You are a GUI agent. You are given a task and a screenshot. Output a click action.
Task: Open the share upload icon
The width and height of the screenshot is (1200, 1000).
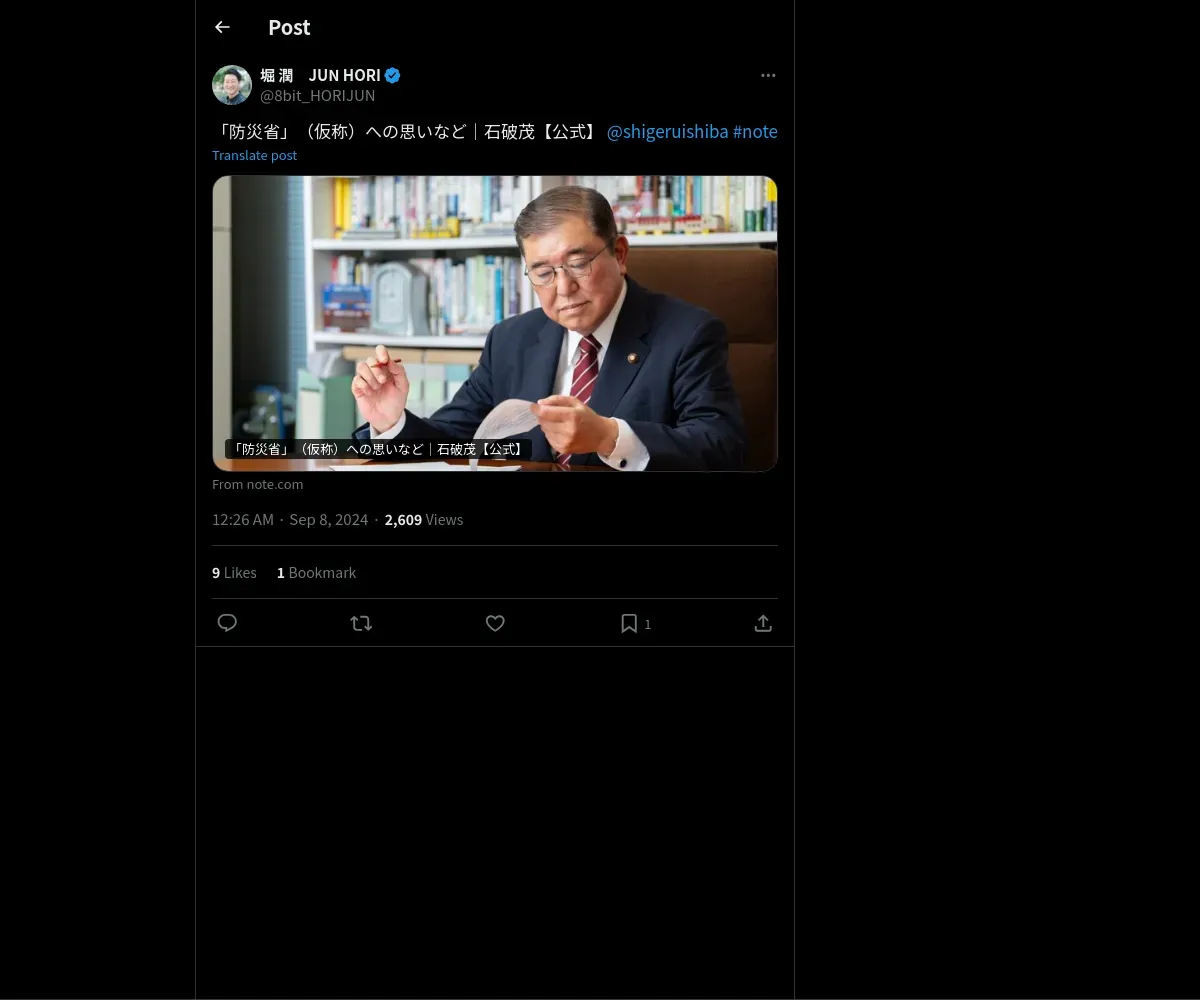click(763, 623)
